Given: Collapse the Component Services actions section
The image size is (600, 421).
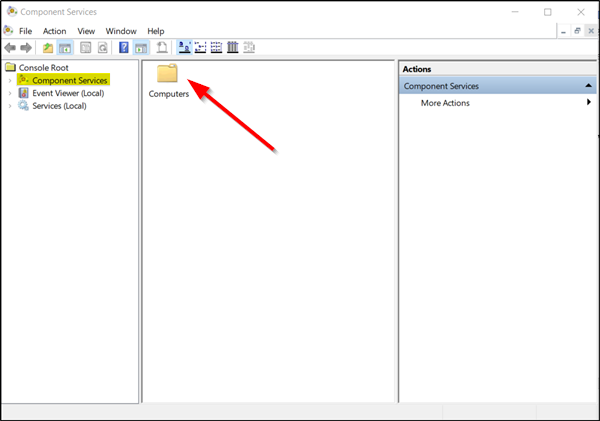Looking at the screenshot, I should (x=589, y=86).
